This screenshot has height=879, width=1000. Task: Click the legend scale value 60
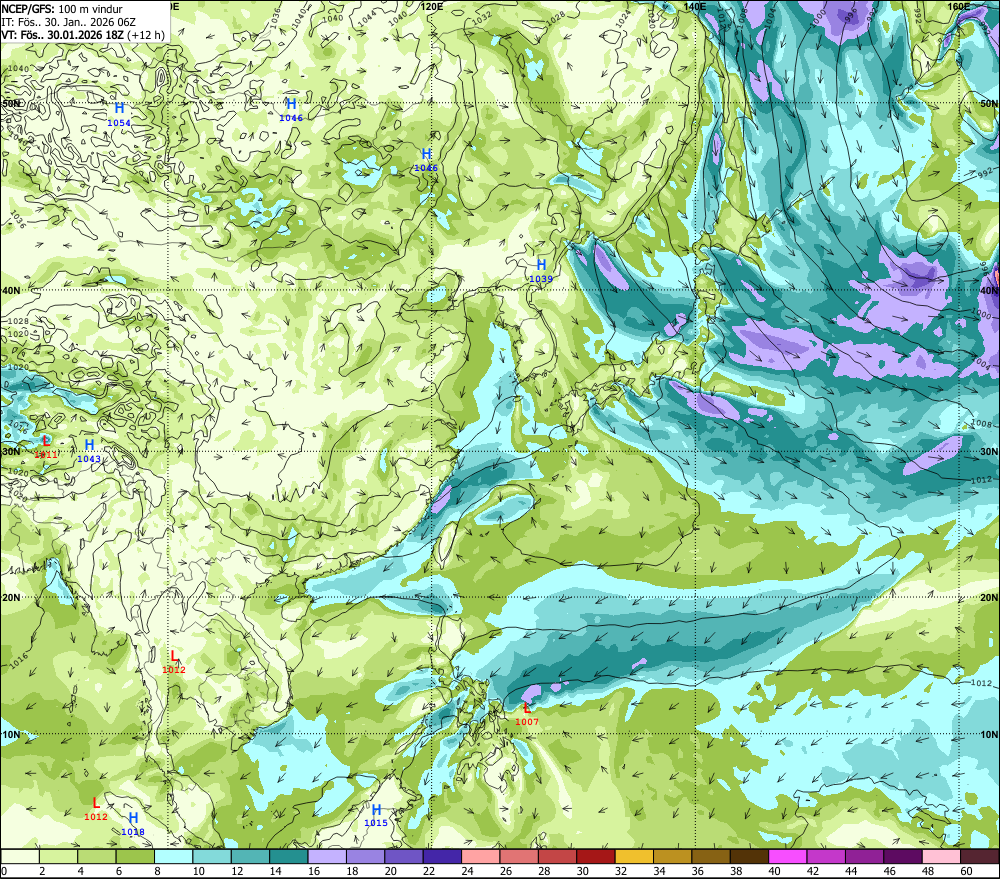966,871
